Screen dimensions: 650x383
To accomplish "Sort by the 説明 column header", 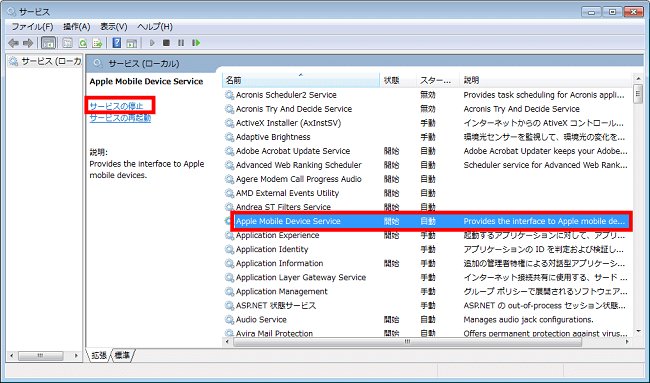I will [x=545, y=80].
